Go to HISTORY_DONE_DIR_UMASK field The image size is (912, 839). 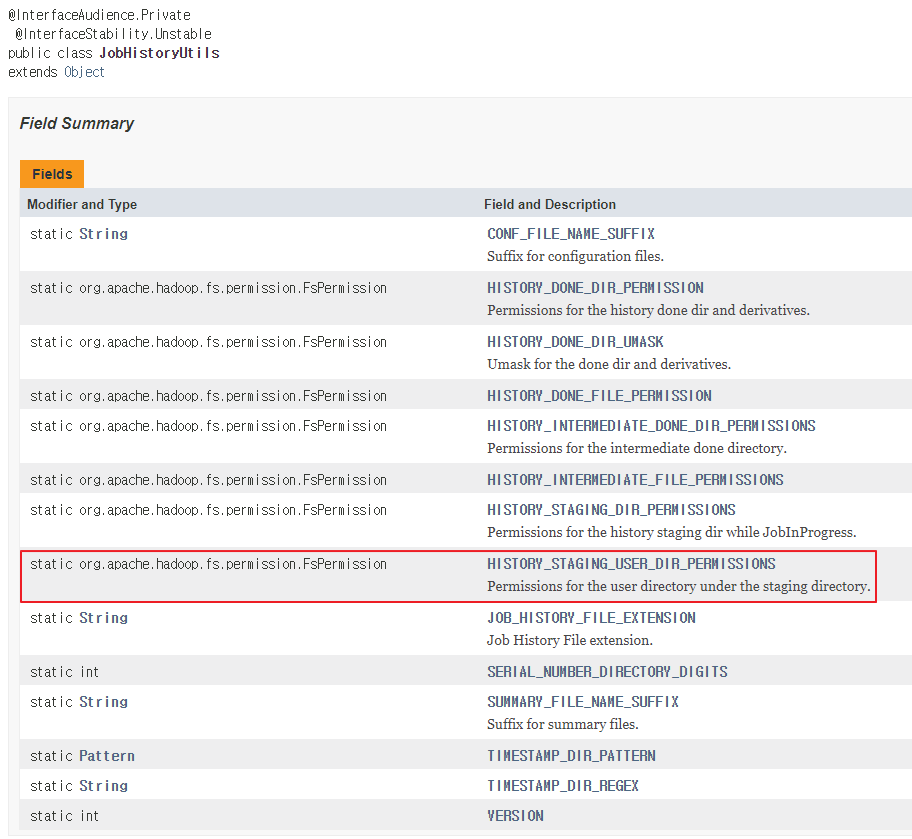(x=575, y=342)
